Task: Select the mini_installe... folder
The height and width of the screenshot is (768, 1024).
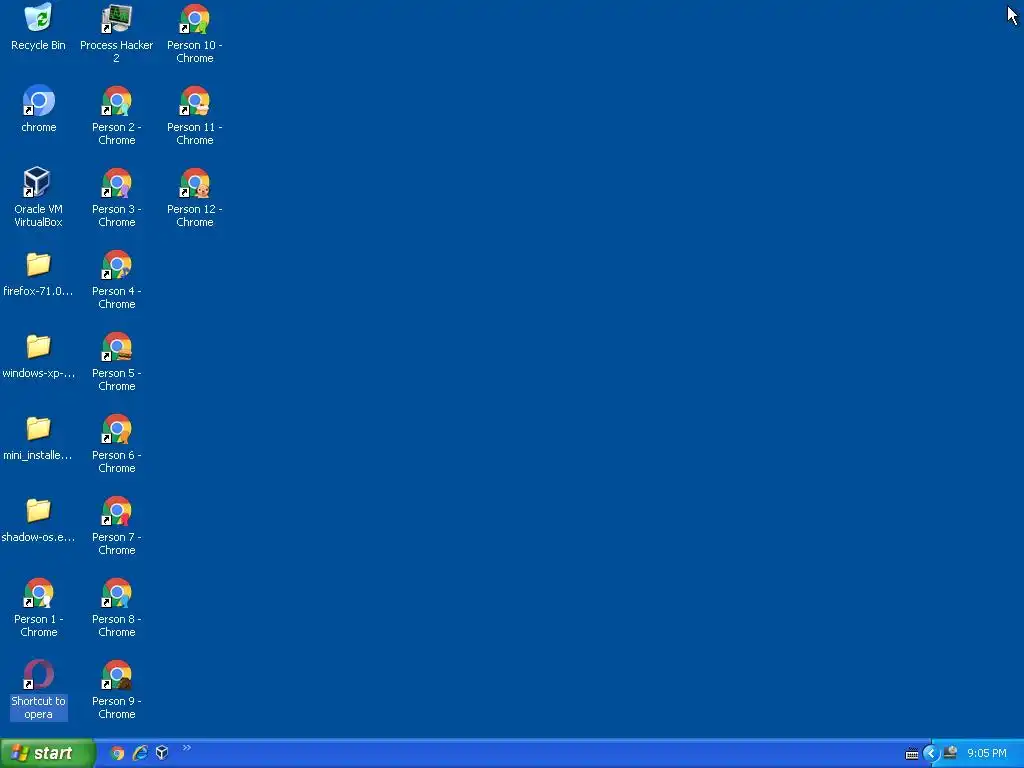Action: [x=39, y=438]
